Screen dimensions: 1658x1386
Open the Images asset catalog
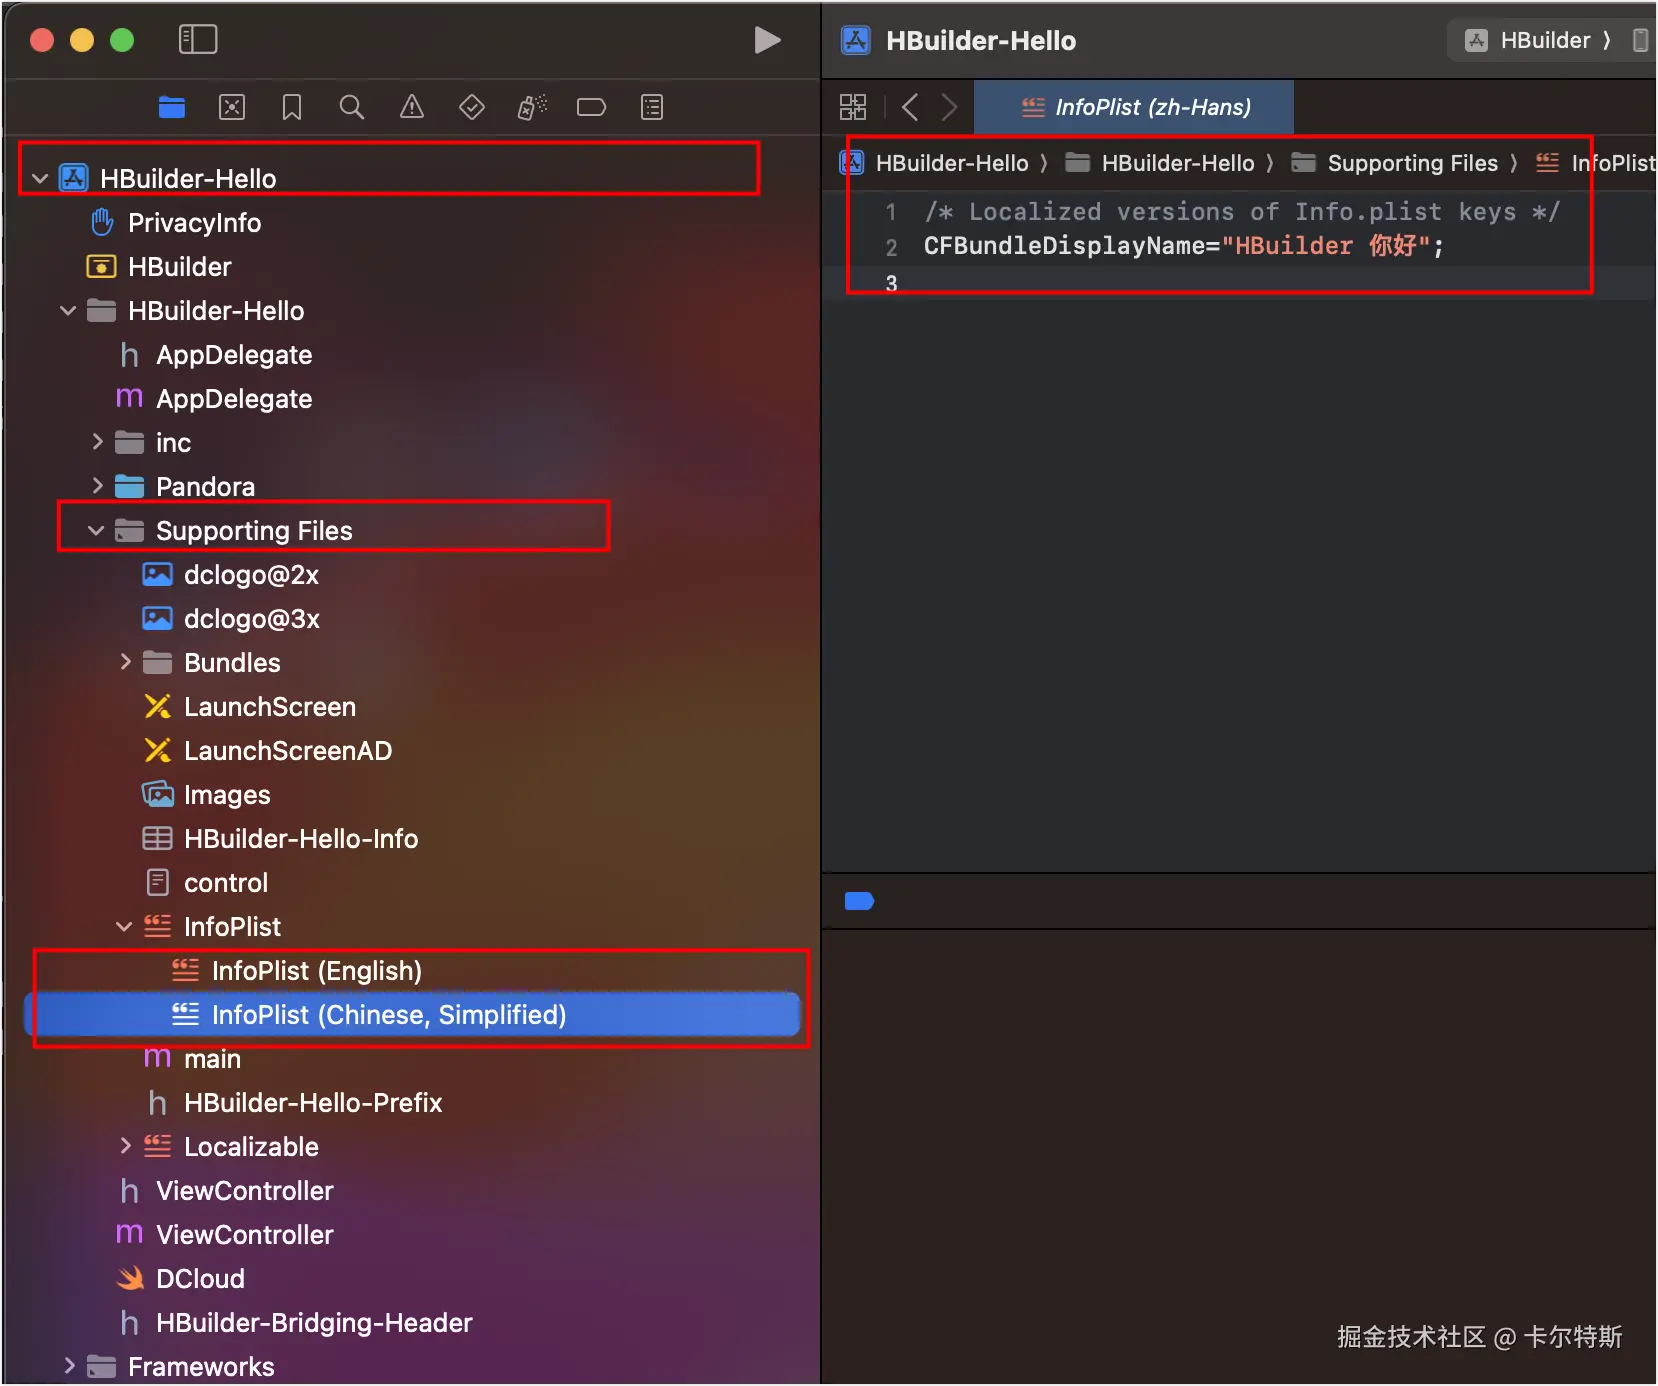[227, 795]
